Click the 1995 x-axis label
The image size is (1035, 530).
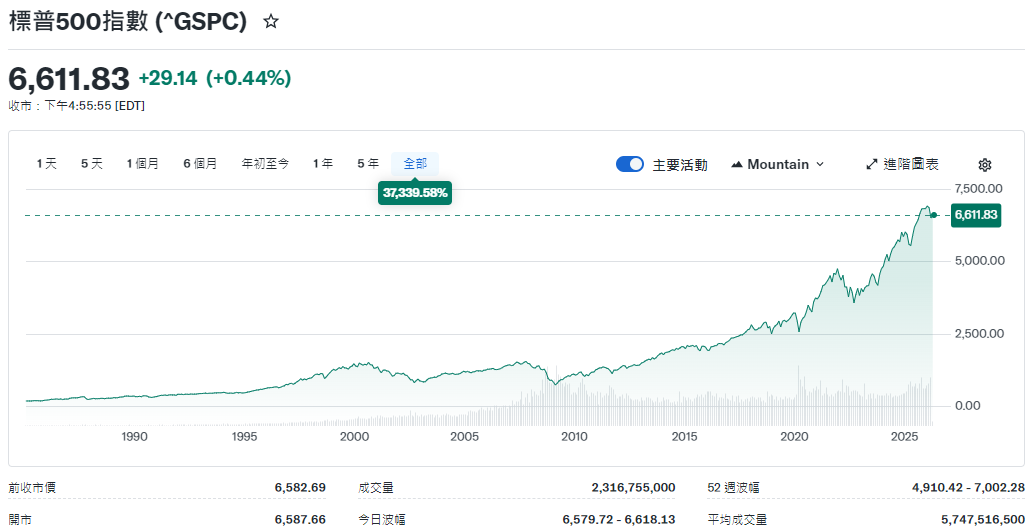[244, 436]
